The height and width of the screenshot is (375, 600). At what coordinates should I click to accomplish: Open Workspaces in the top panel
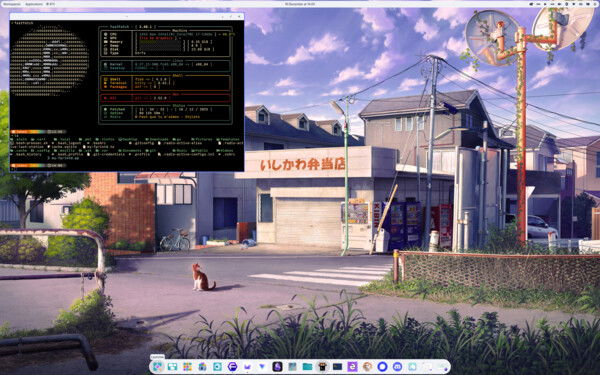pos(11,4)
